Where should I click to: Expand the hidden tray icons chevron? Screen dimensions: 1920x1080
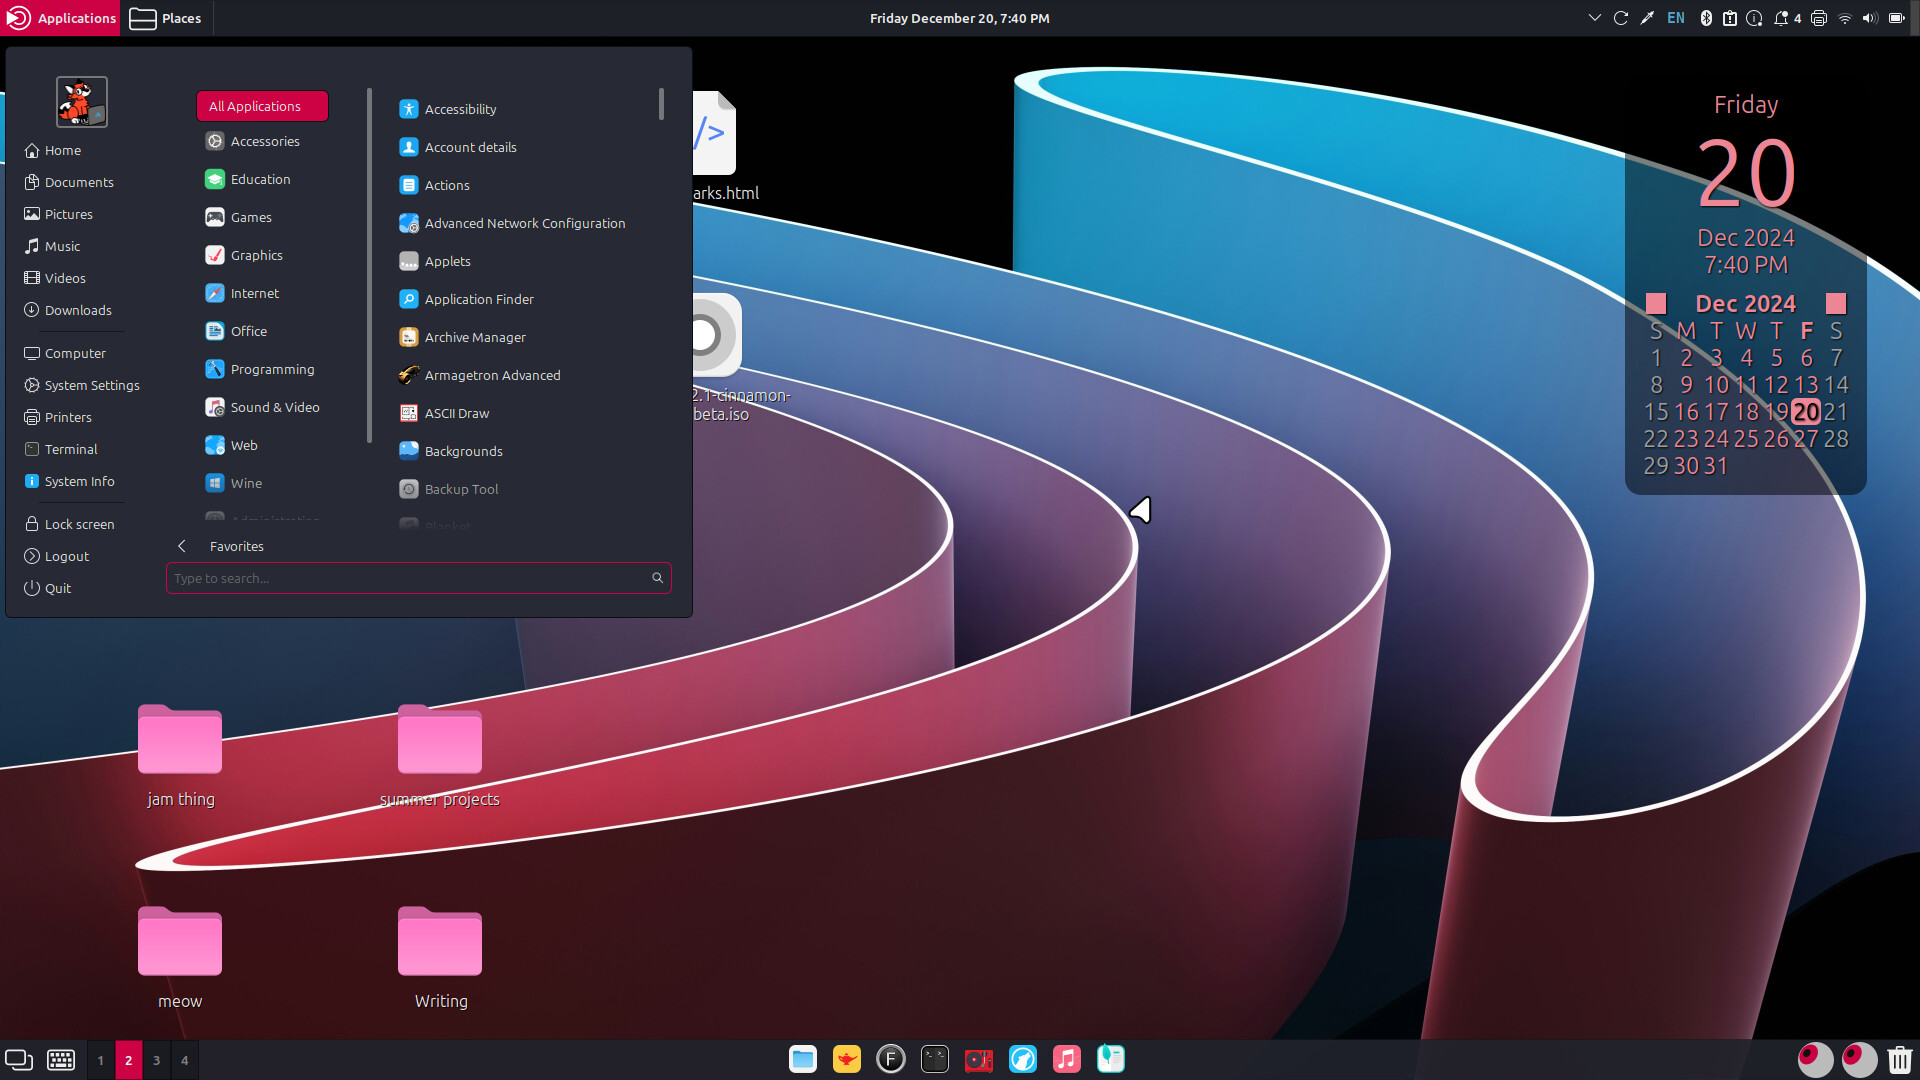point(1594,18)
